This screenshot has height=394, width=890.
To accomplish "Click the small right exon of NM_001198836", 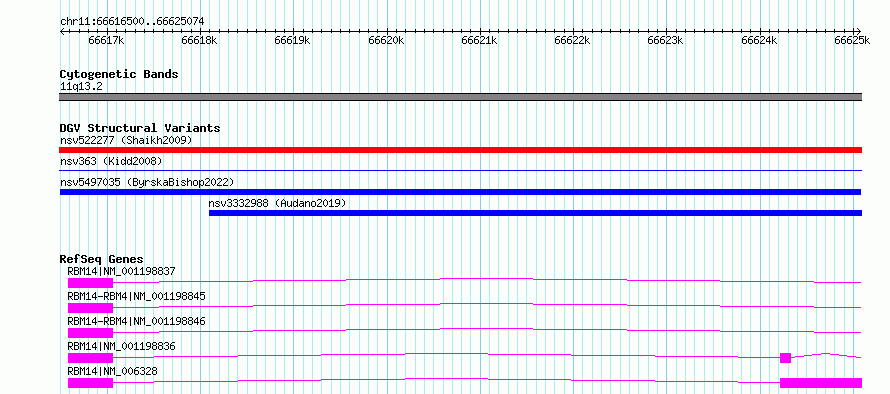I will (786, 358).
